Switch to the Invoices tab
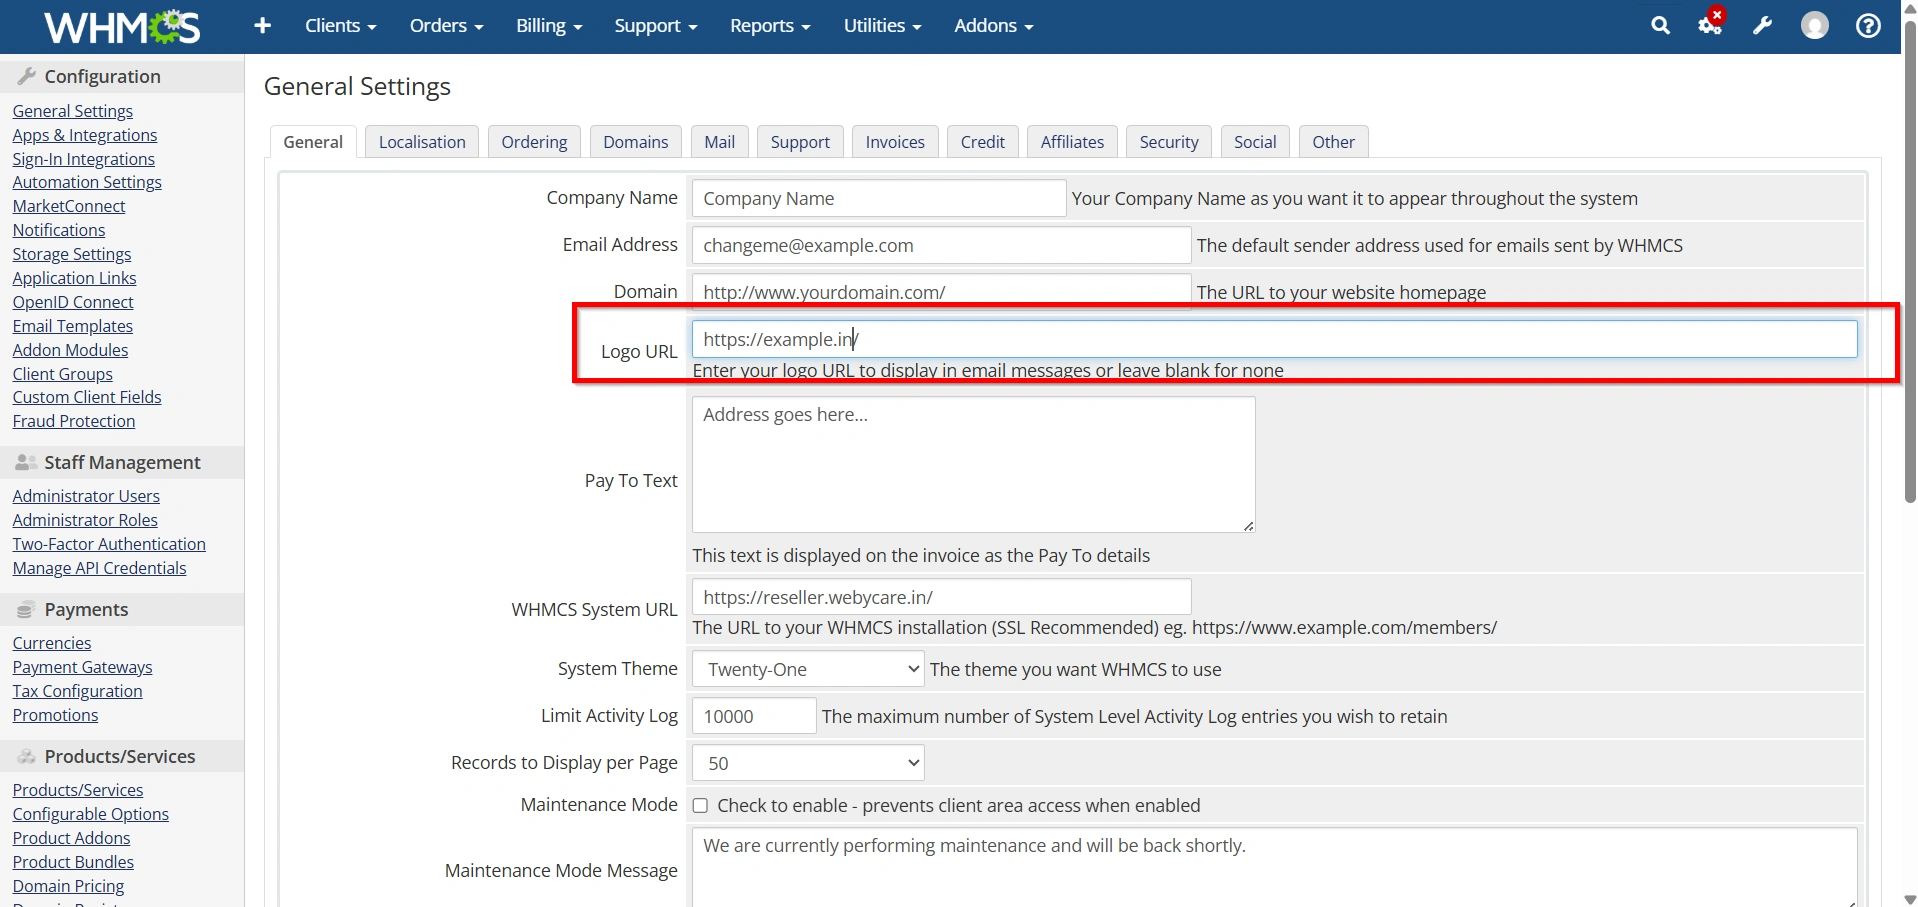Screen dimensions: 1918x907 pos(895,142)
